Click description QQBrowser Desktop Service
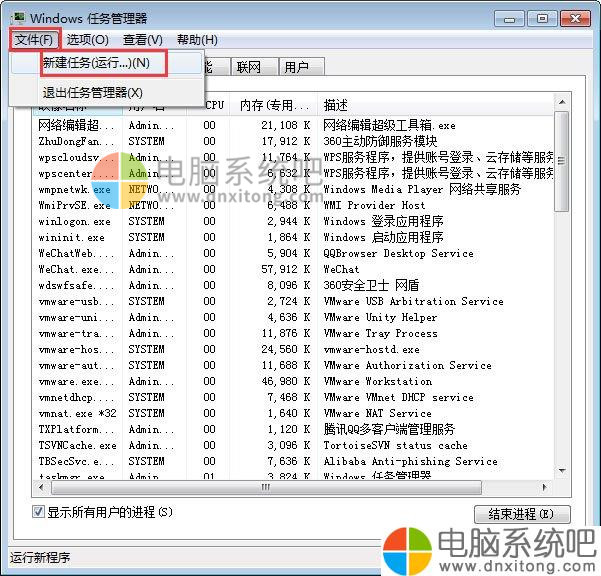This screenshot has width=601, height=576. 398,253
